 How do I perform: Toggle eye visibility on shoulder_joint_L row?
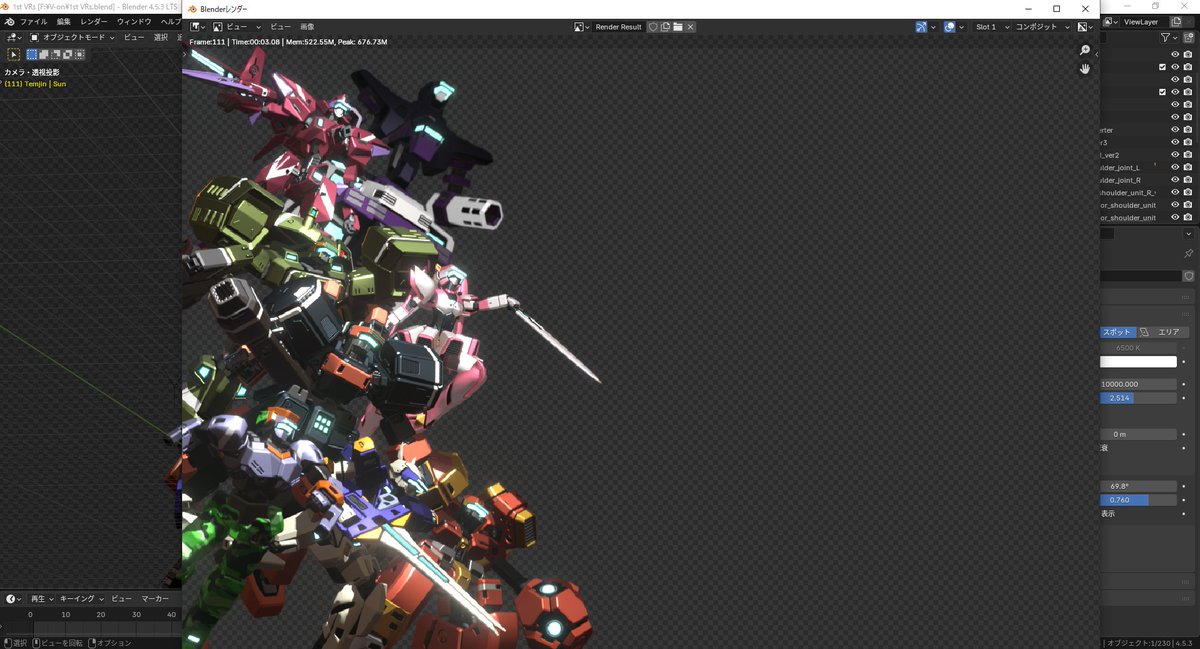click(x=1175, y=167)
